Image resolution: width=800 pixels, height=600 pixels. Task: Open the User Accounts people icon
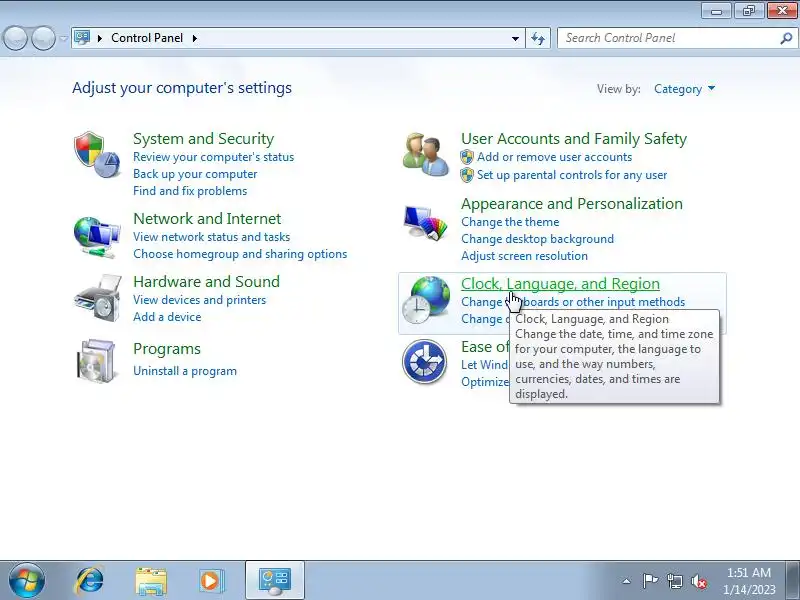(x=426, y=154)
